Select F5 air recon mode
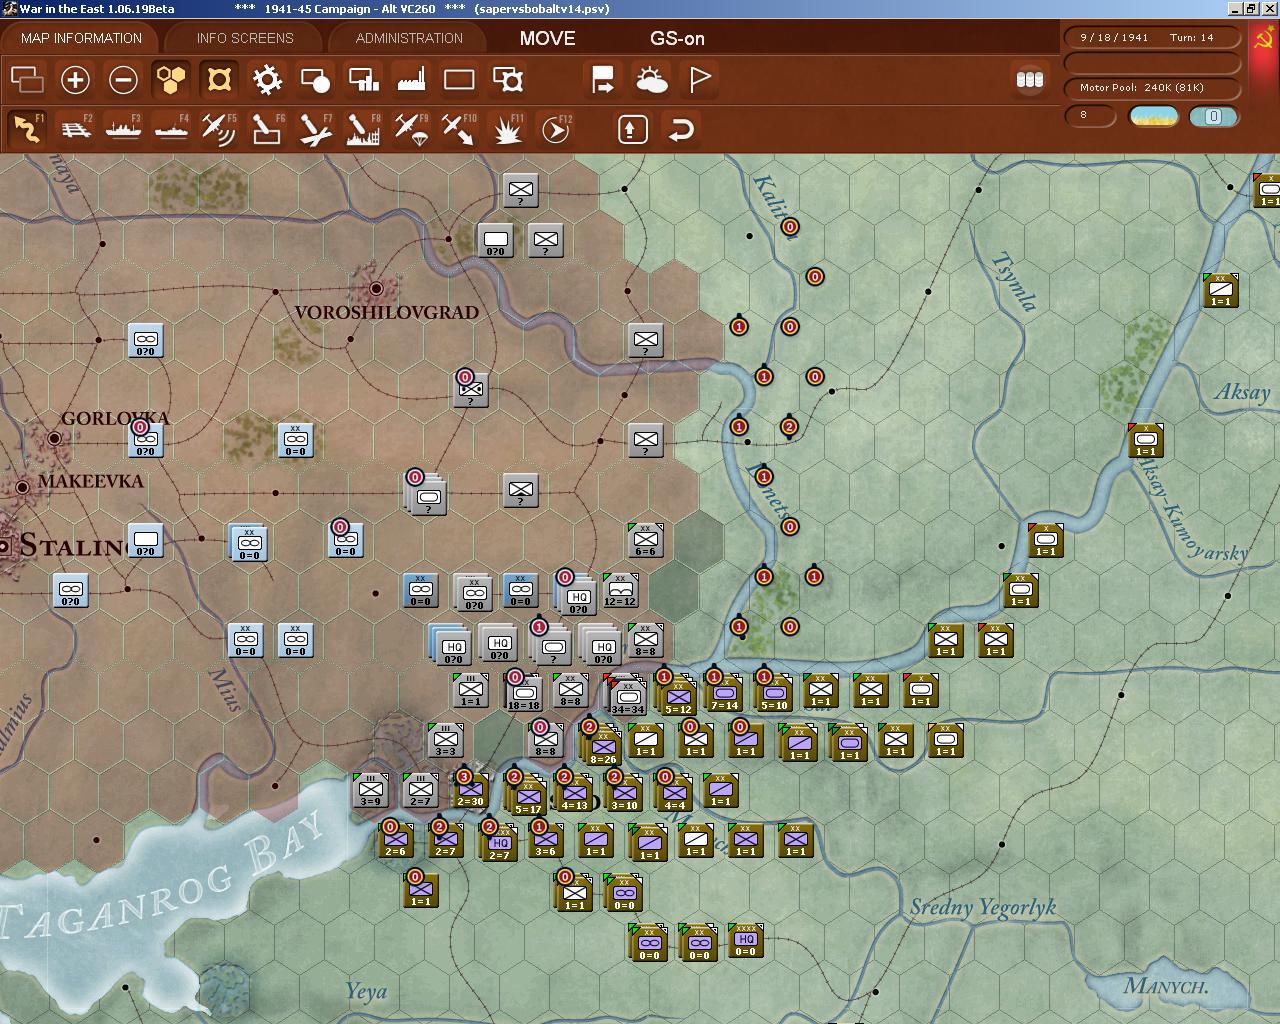Screen dimensions: 1280x1024 click(219, 129)
